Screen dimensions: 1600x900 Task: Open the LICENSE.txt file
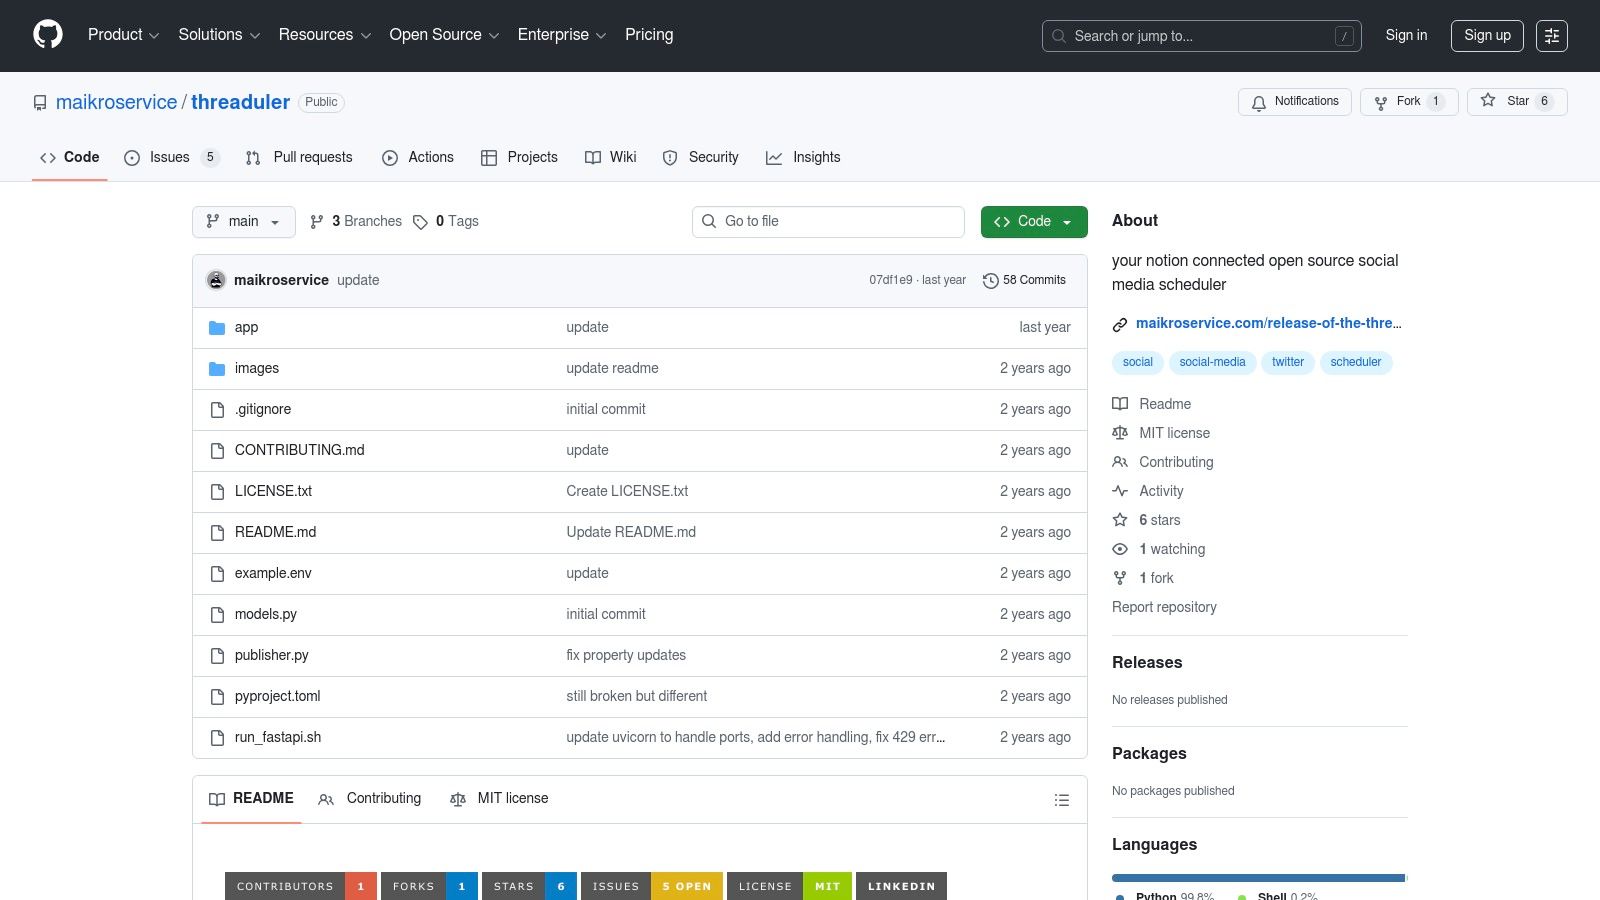[273, 492]
